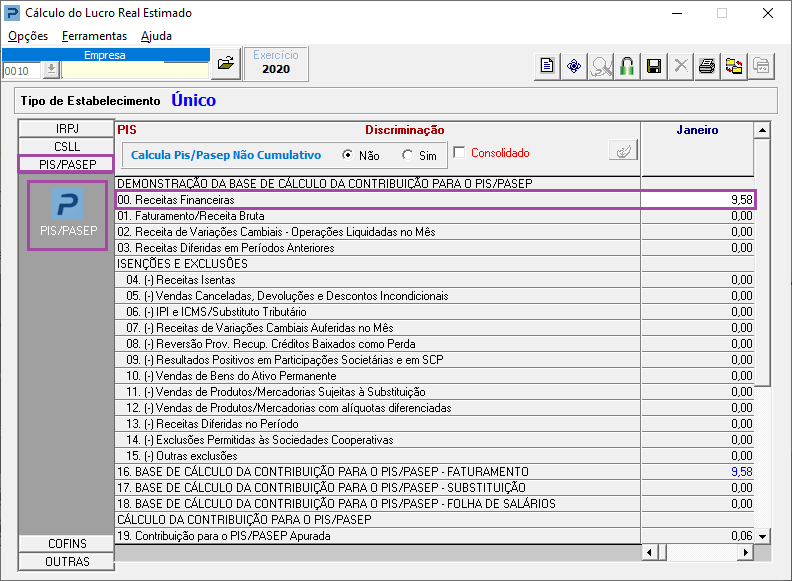The height and width of the screenshot is (581, 792).
Task: Select row 14. Exclusões Permitidas às Sociedades Cooperativas
Action: point(378,440)
